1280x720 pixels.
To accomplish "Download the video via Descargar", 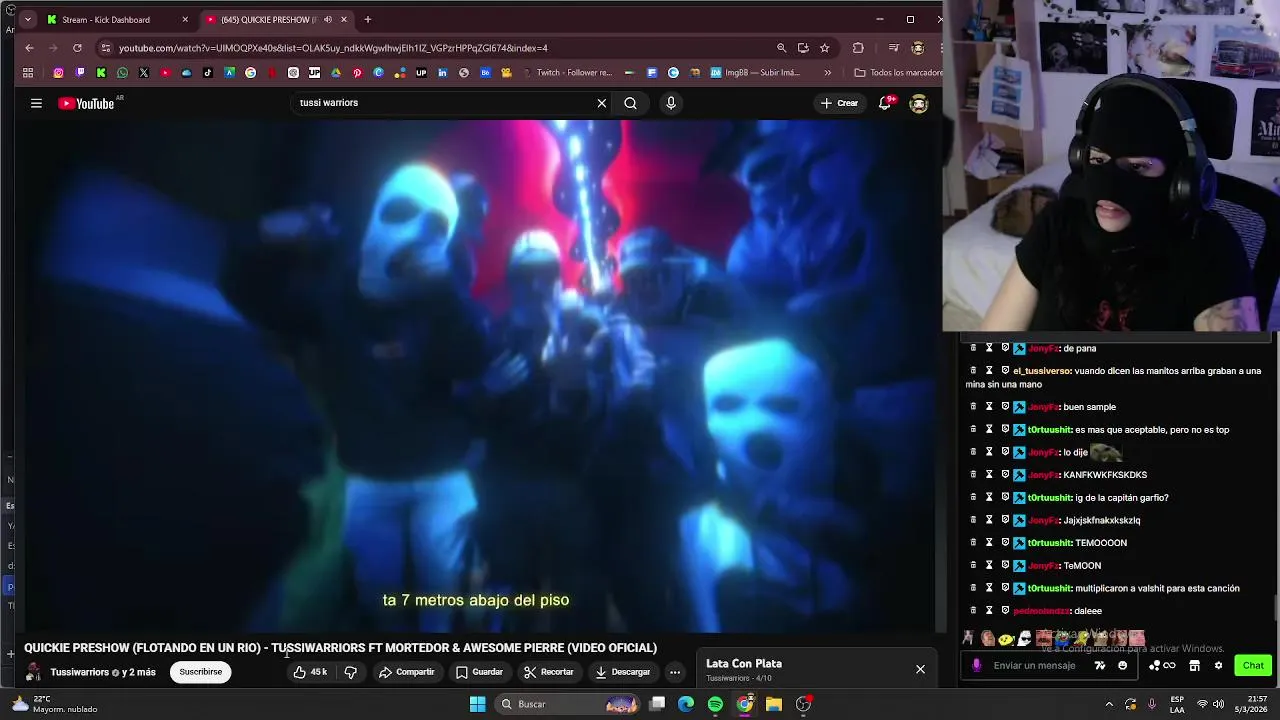I will tap(622, 672).
